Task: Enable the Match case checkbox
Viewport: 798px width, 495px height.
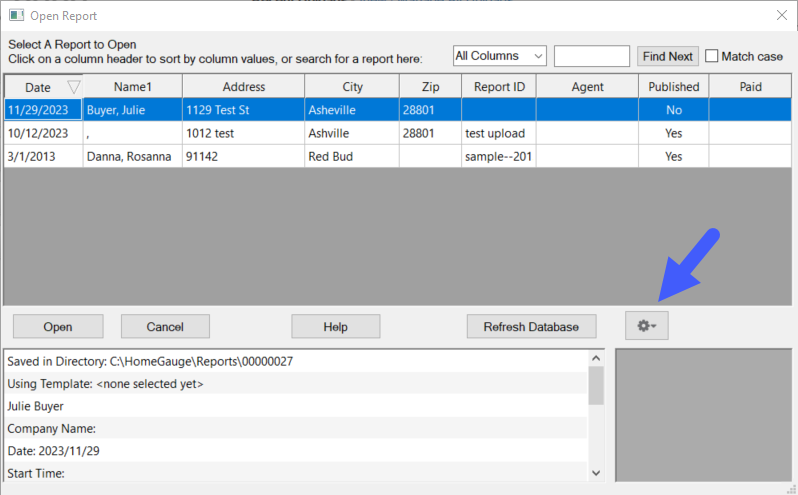Action: (x=713, y=56)
